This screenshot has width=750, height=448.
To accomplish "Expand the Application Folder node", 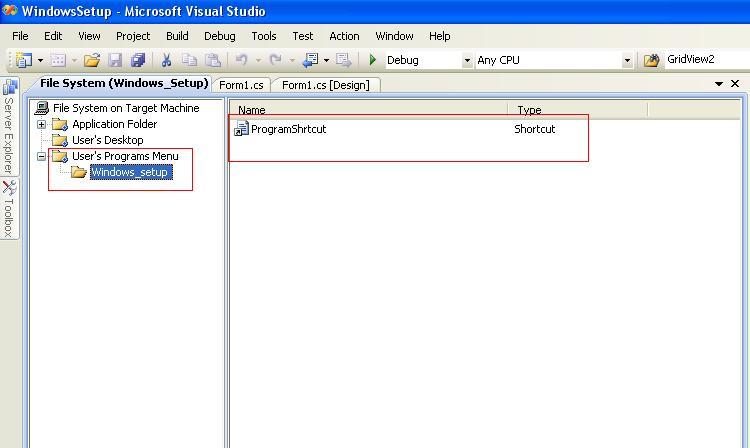I will 42,124.
